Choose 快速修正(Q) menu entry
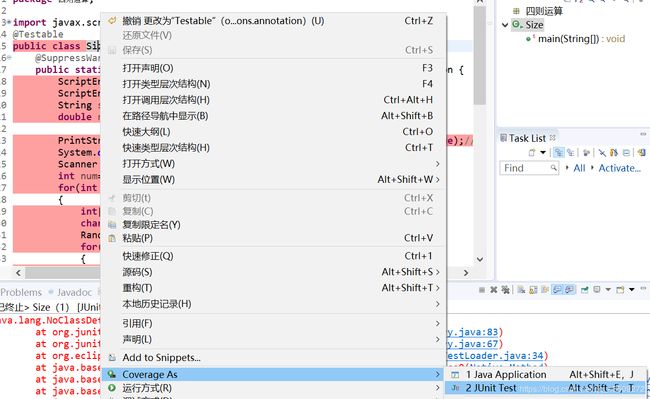 click(x=274, y=256)
